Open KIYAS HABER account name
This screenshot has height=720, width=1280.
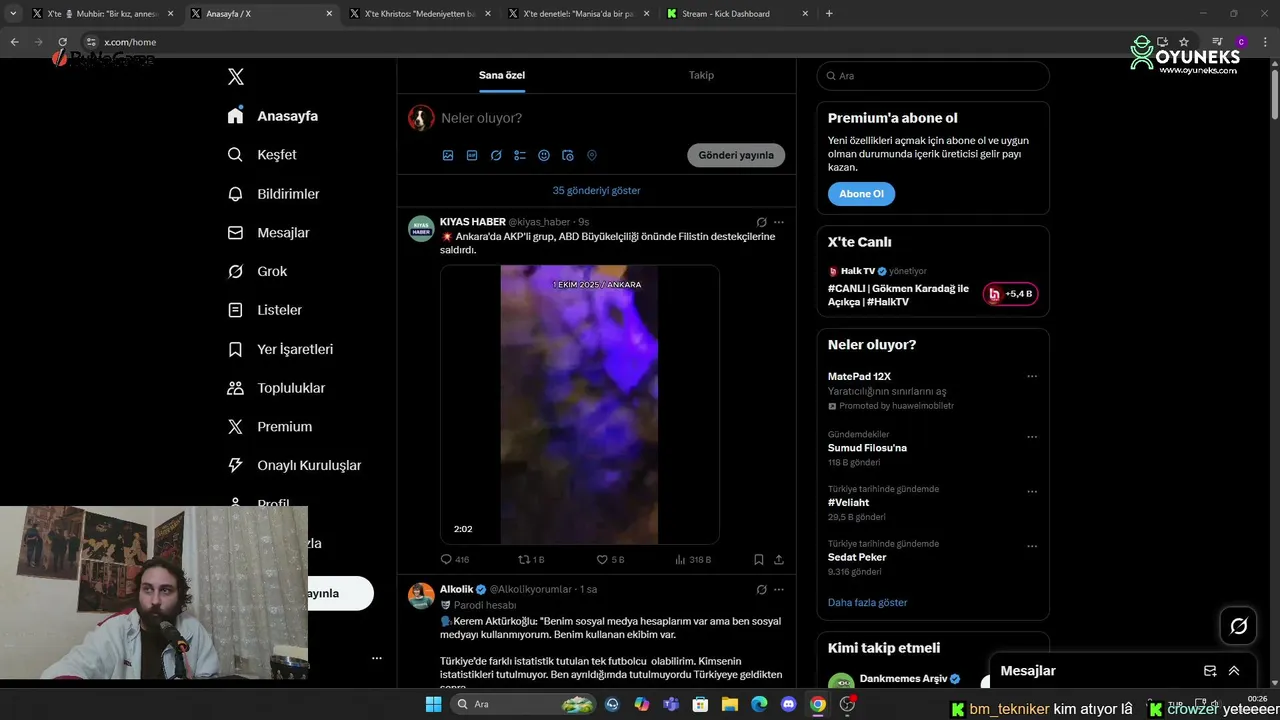473,222
